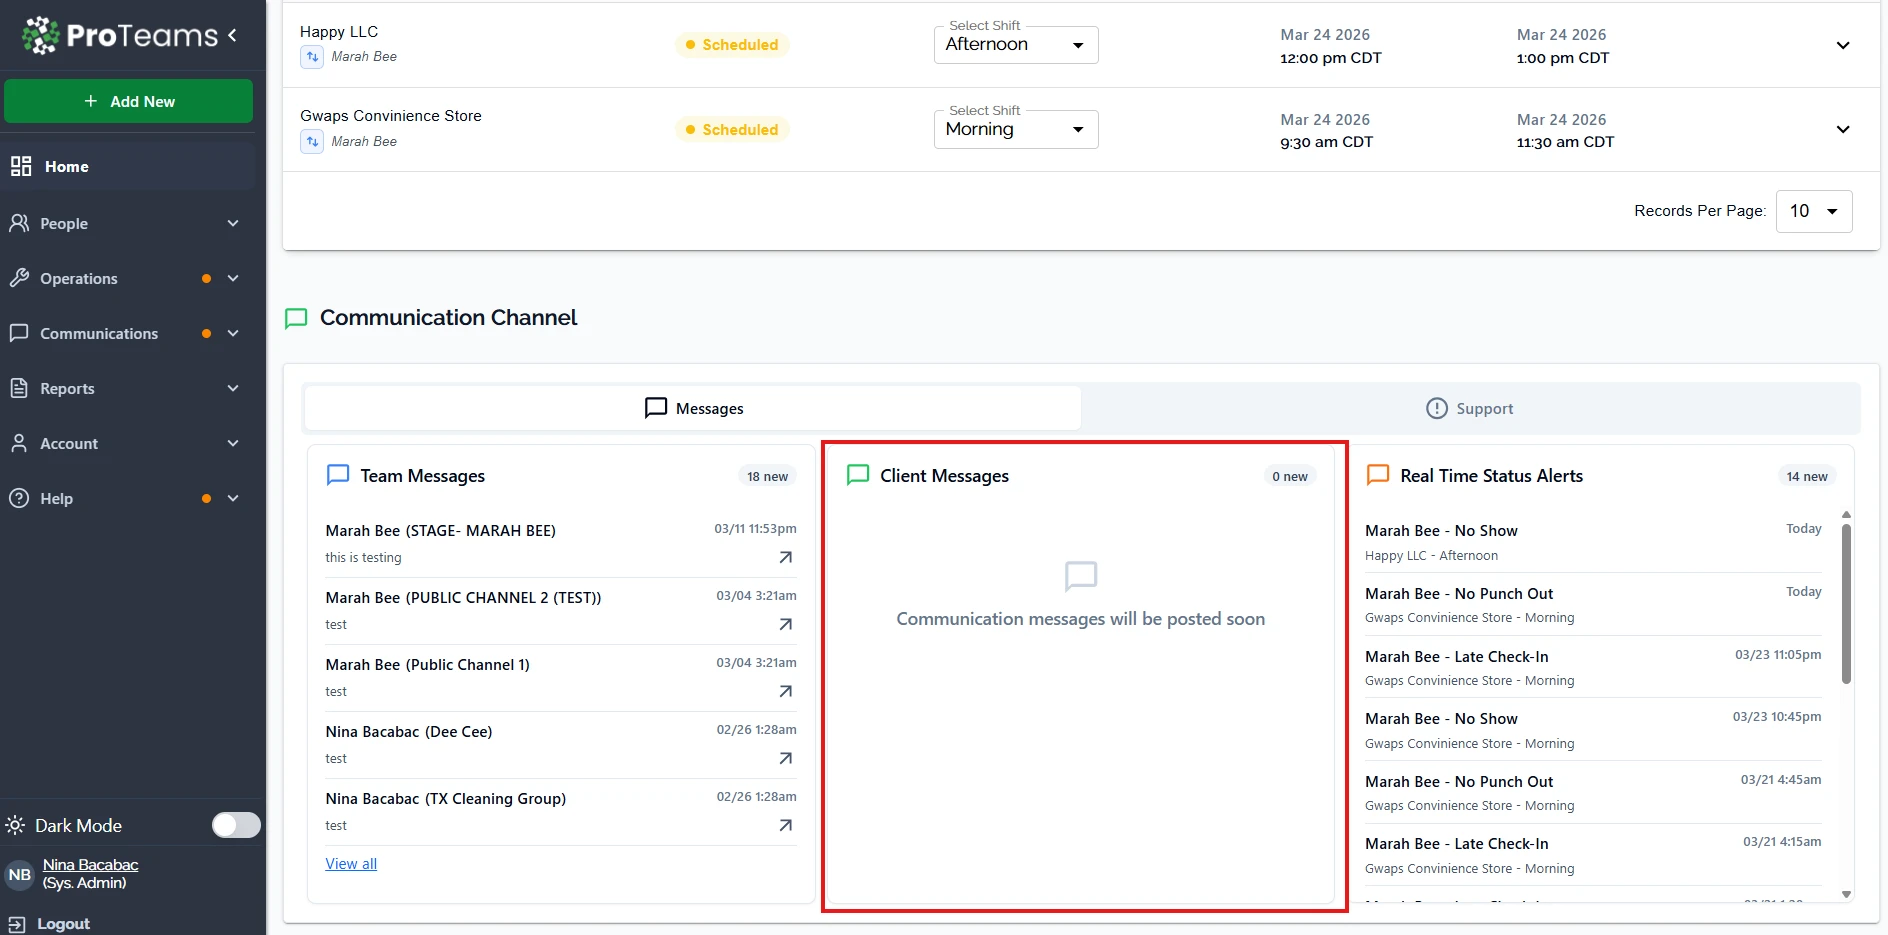Select the Messages tab
The height and width of the screenshot is (935, 1888).
(x=693, y=409)
